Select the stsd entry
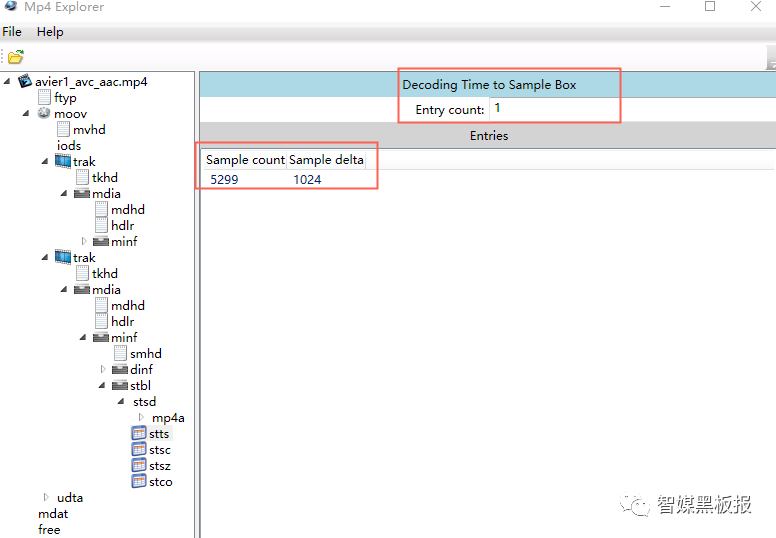The width and height of the screenshot is (776, 538). (x=145, y=401)
